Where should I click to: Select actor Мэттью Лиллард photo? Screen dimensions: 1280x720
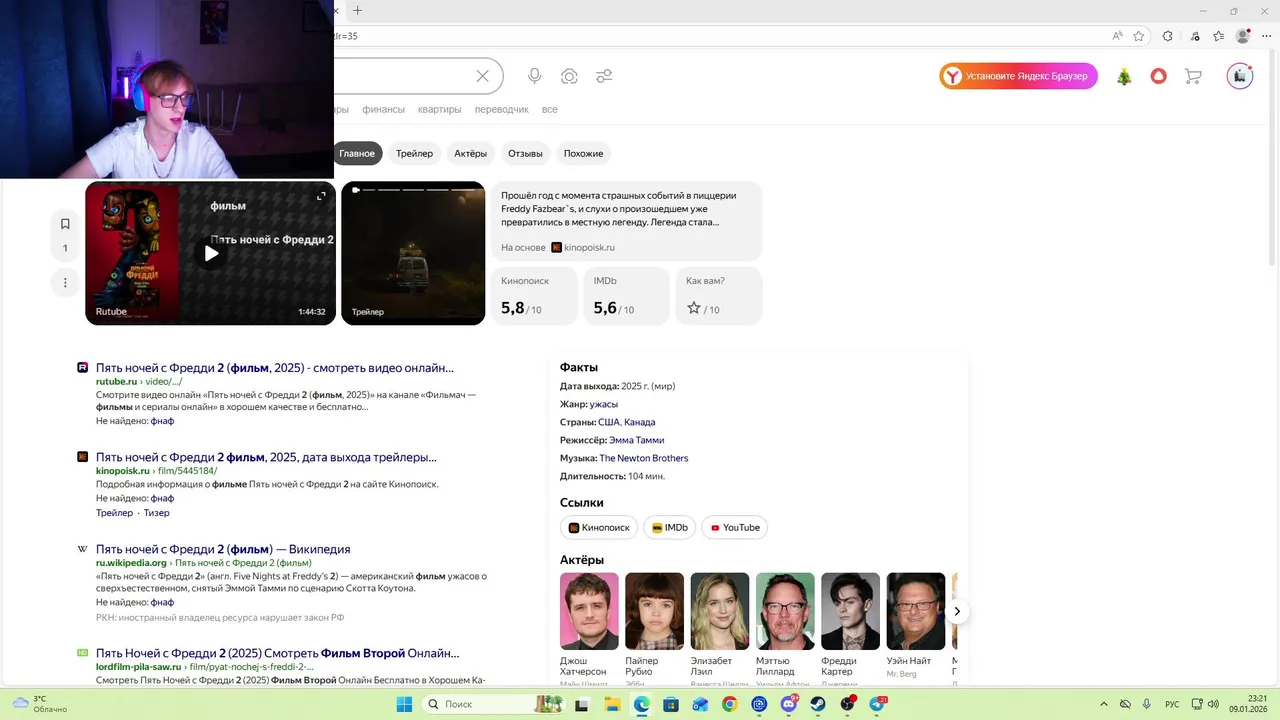click(x=785, y=611)
